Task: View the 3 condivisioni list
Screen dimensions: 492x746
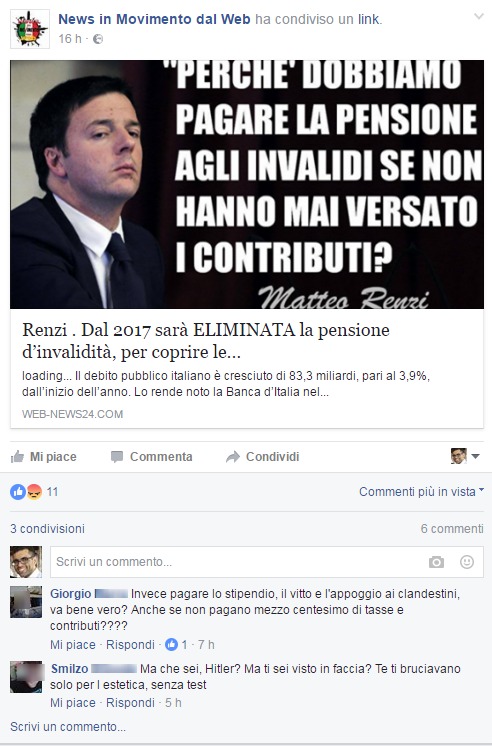Action: [48, 529]
